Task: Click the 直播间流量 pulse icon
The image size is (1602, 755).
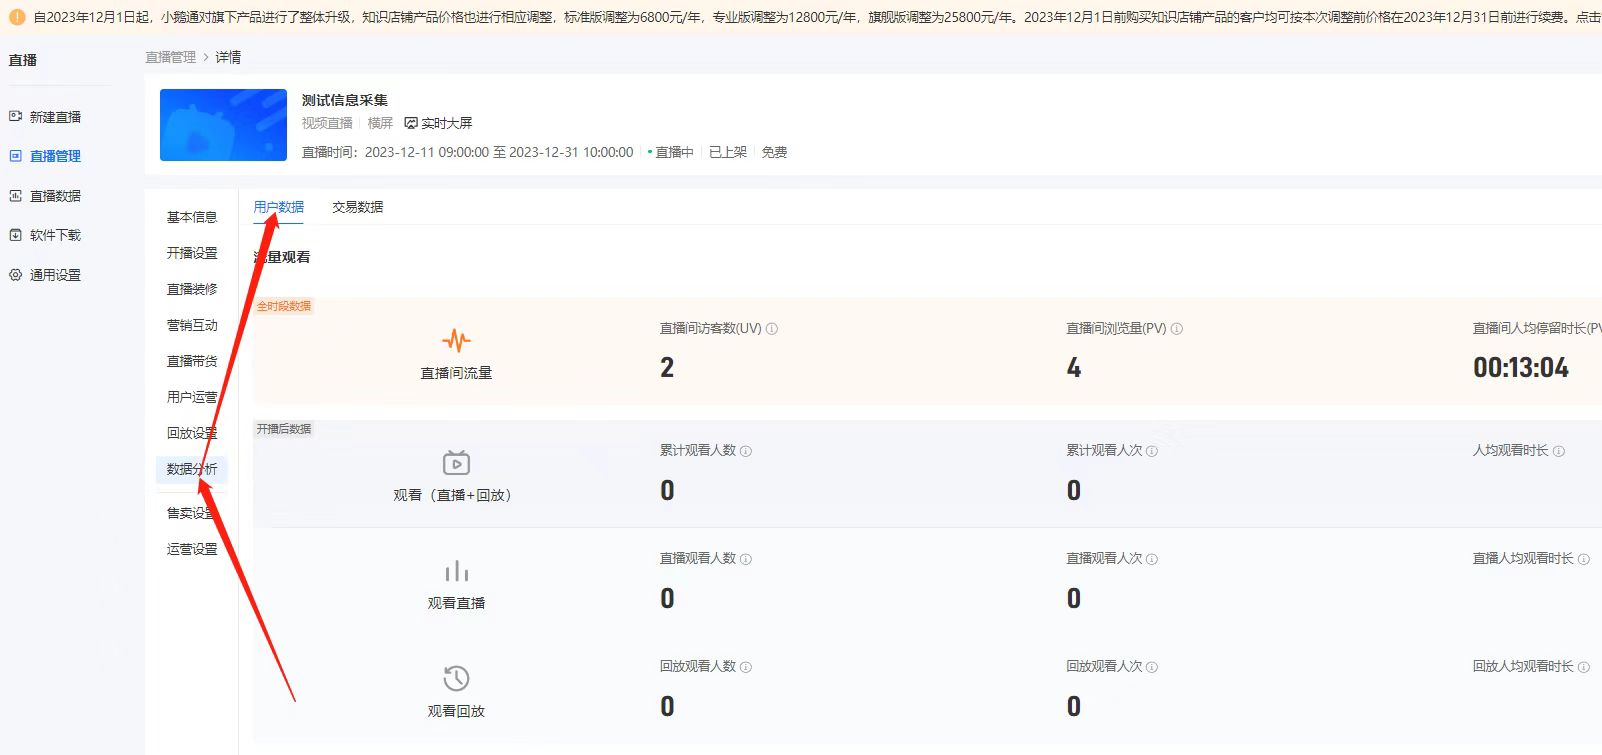Action: coord(456,340)
